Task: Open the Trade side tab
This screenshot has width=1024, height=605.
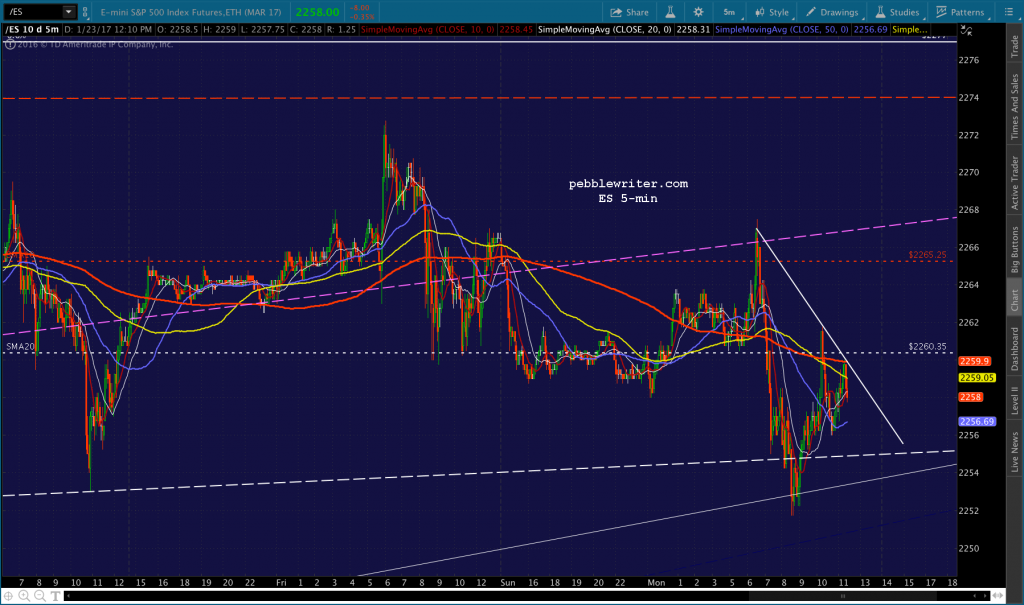Action: click(1015, 46)
